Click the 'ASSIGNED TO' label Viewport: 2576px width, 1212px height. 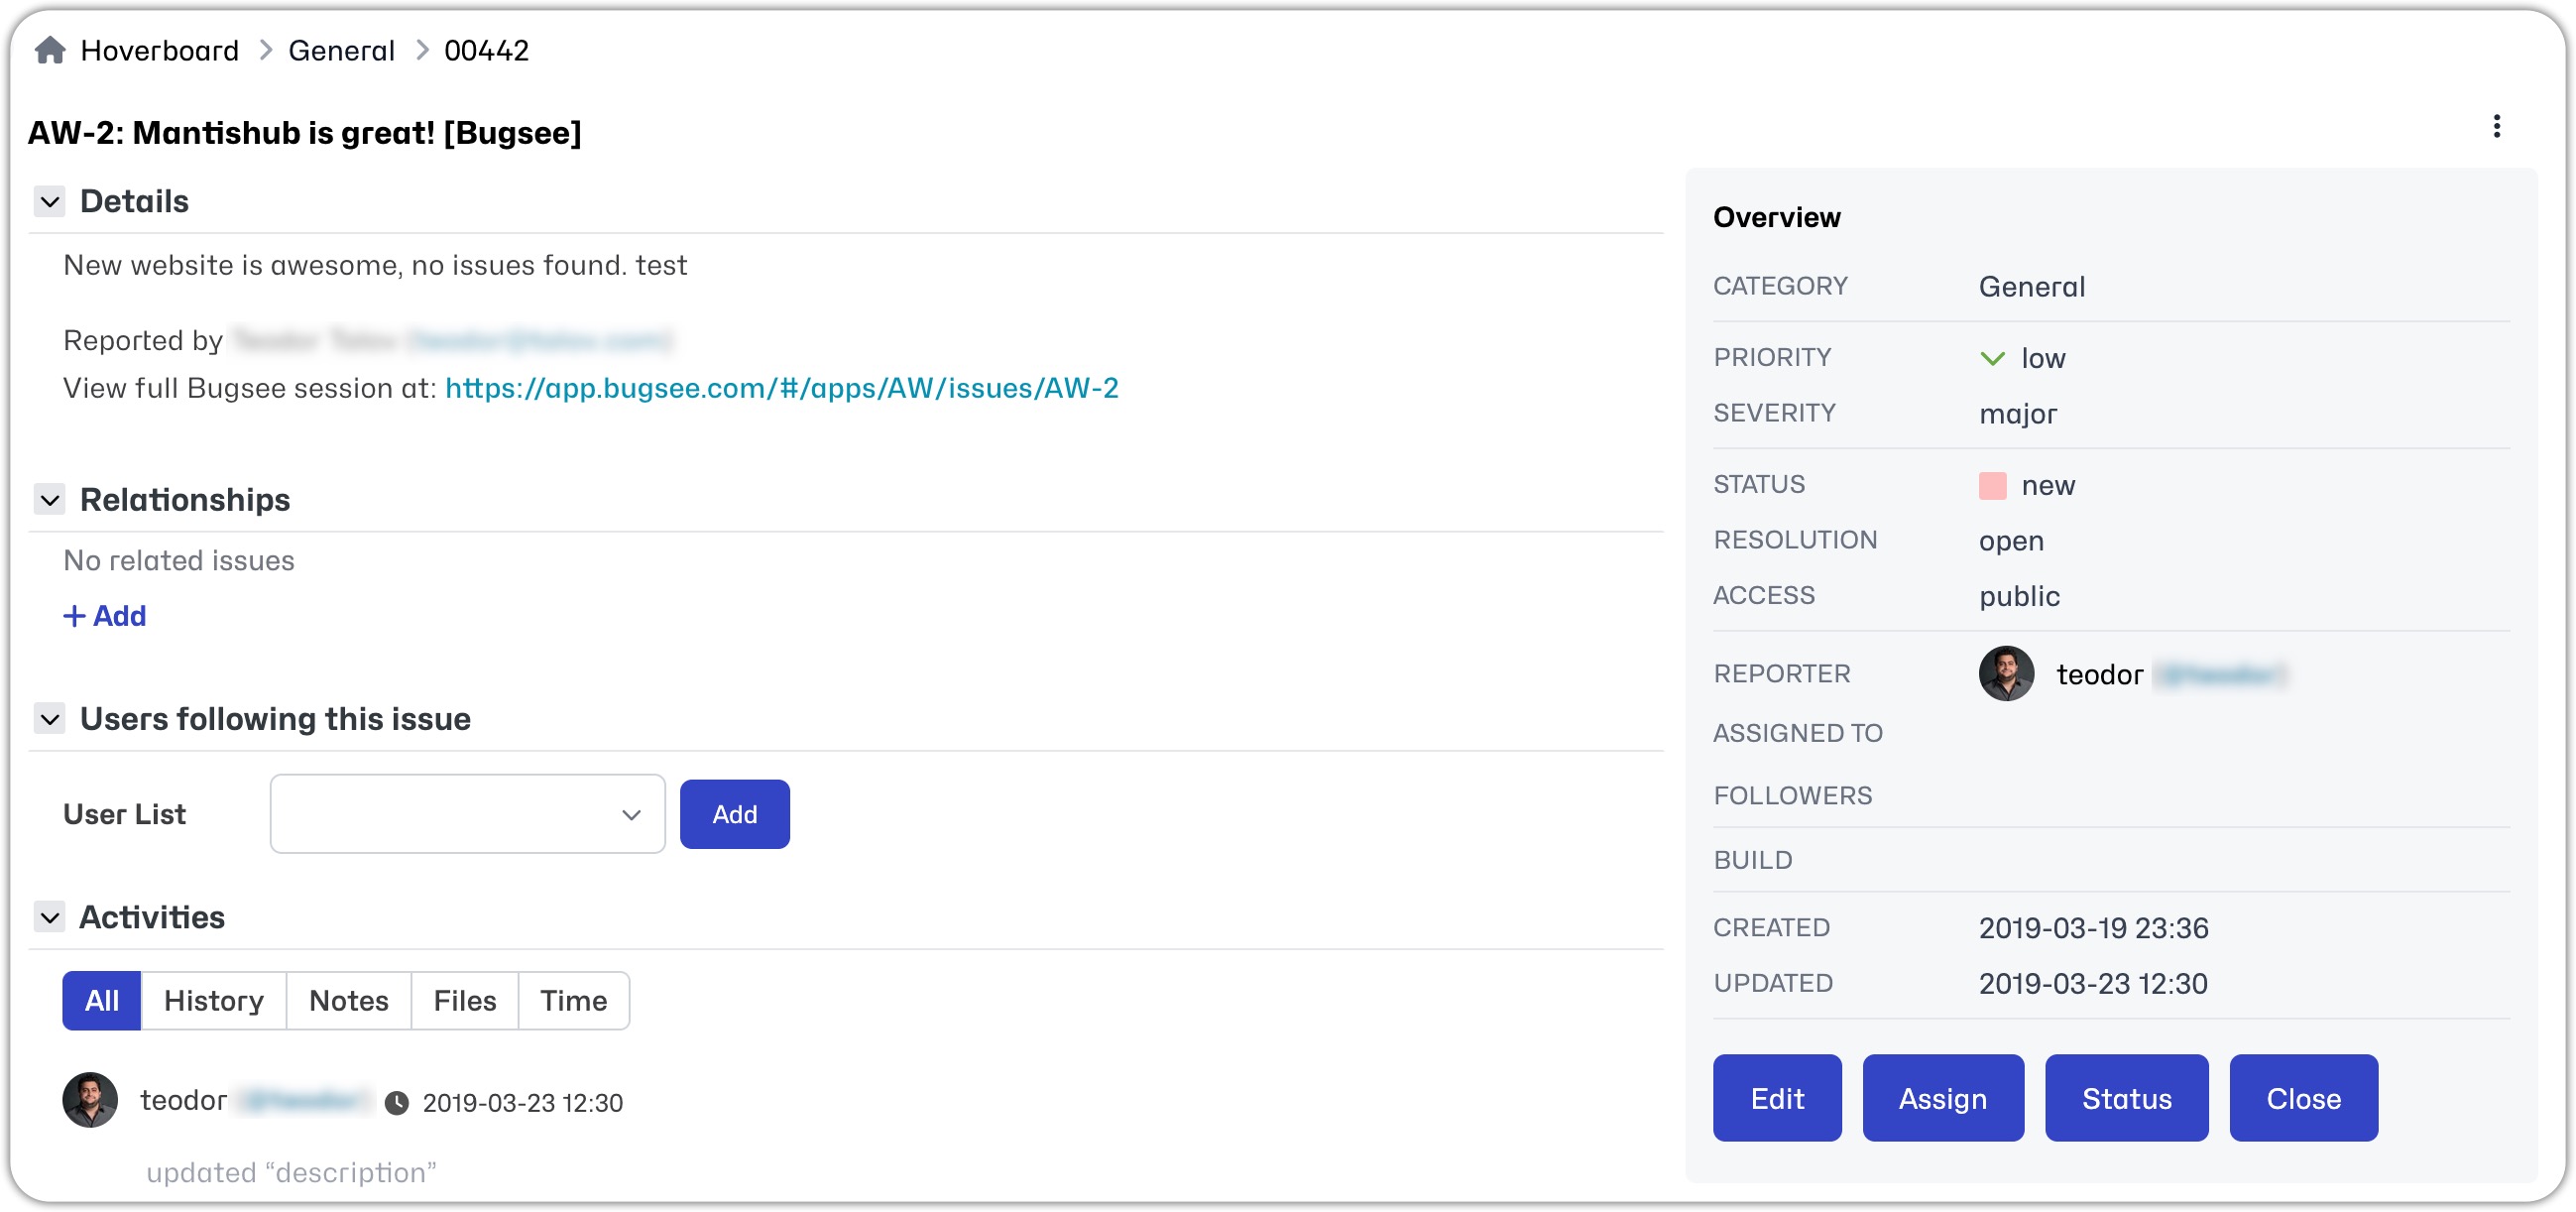pyautogui.click(x=1798, y=733)
